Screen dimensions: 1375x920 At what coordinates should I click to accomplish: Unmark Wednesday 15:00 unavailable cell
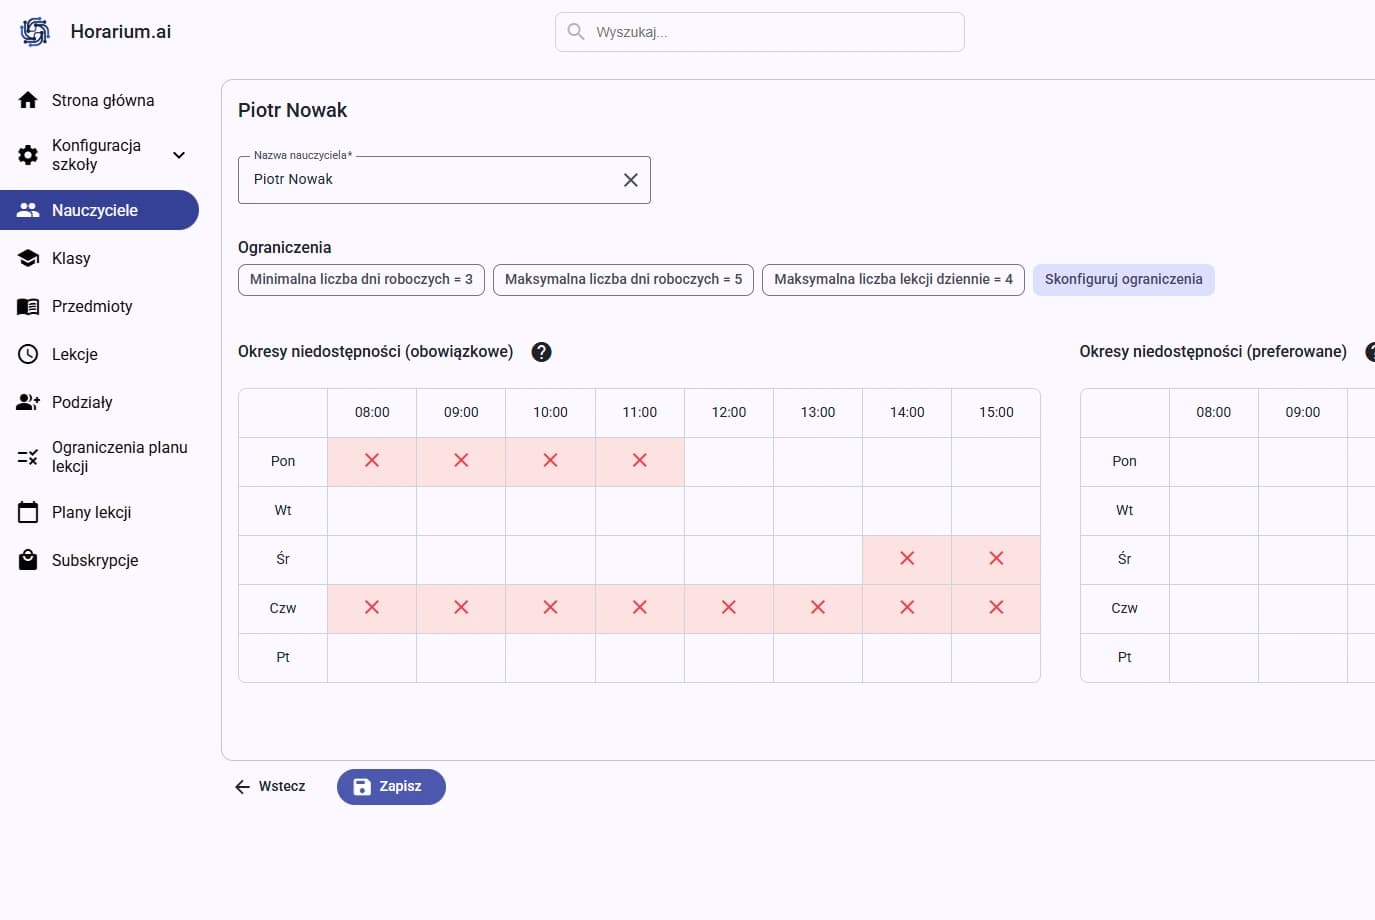996,559
